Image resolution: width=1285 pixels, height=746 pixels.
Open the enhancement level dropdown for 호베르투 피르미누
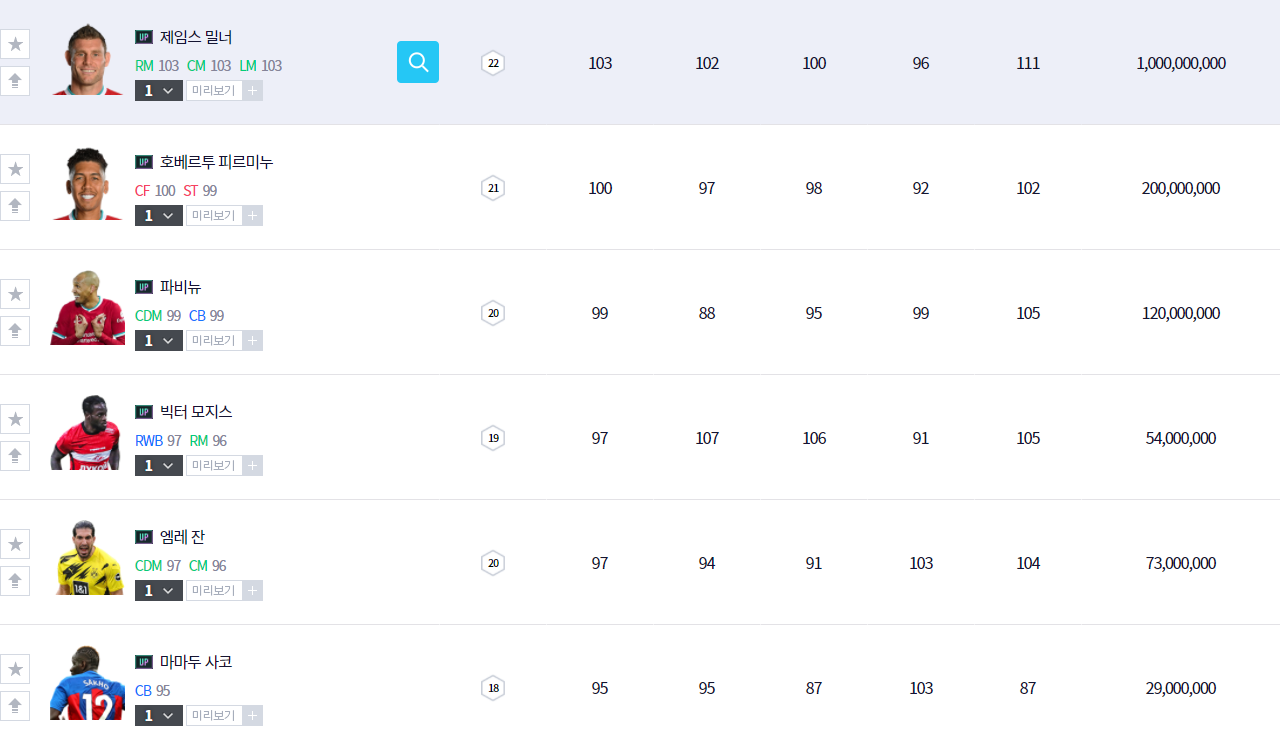click(159, 216)
